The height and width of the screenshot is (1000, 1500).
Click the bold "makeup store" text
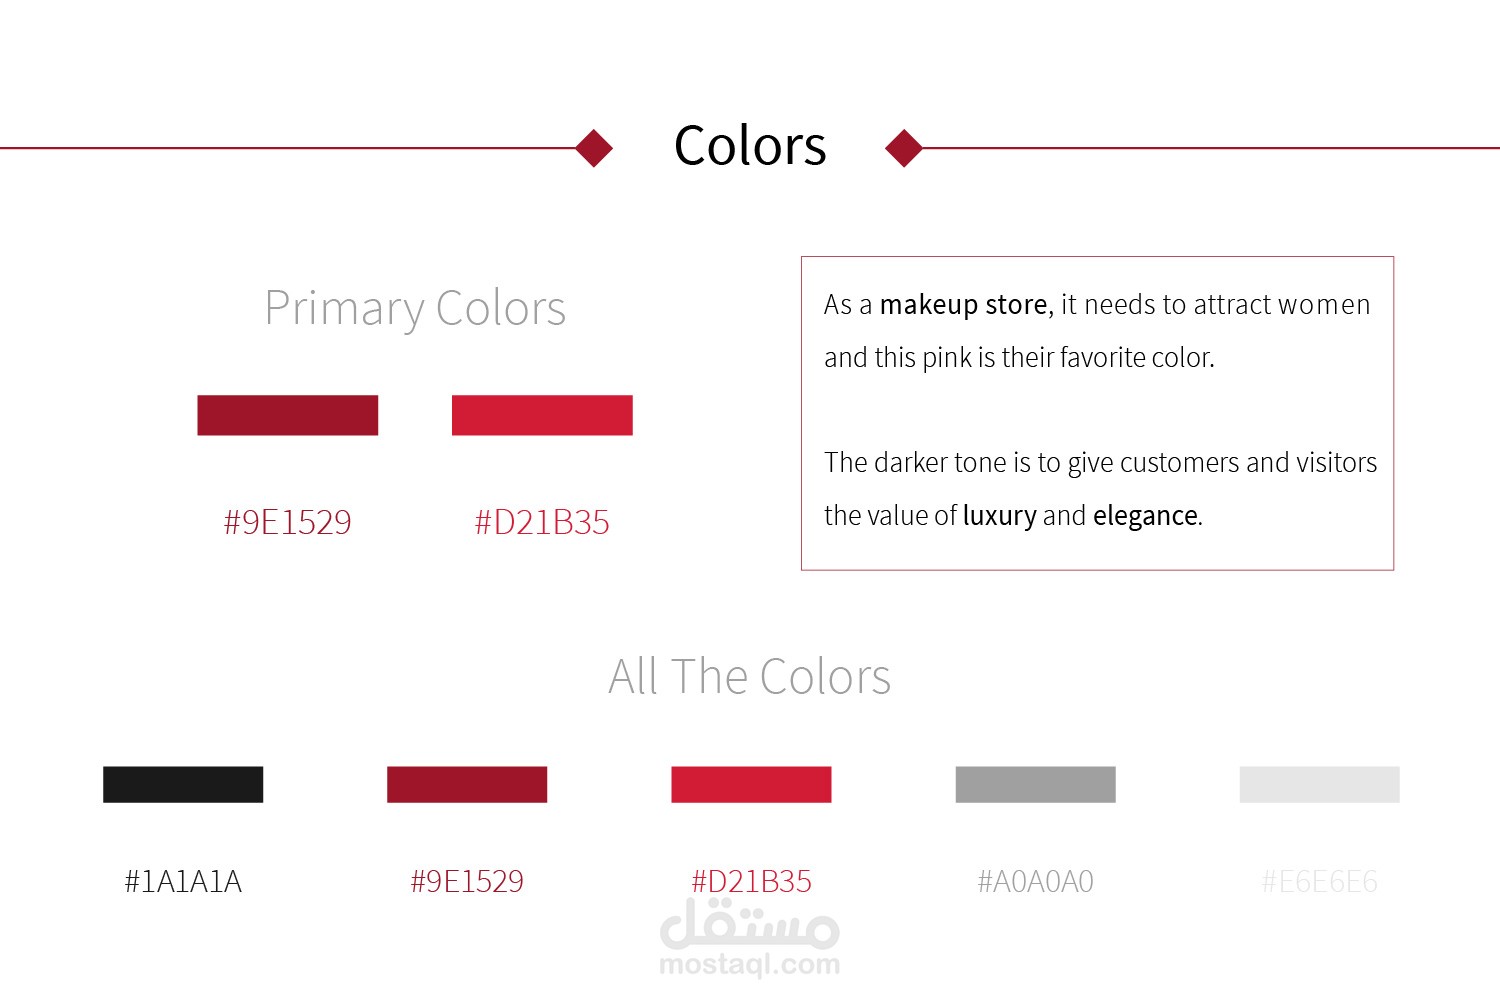click(x=963, y=304)
